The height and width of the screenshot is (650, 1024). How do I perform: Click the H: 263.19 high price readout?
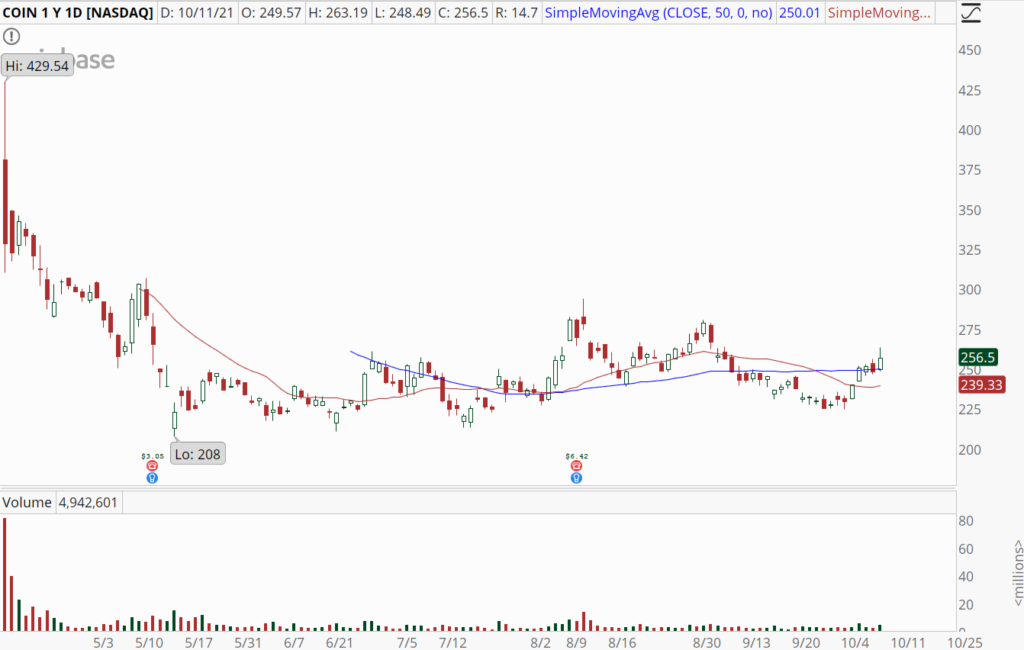pos(338,13)
